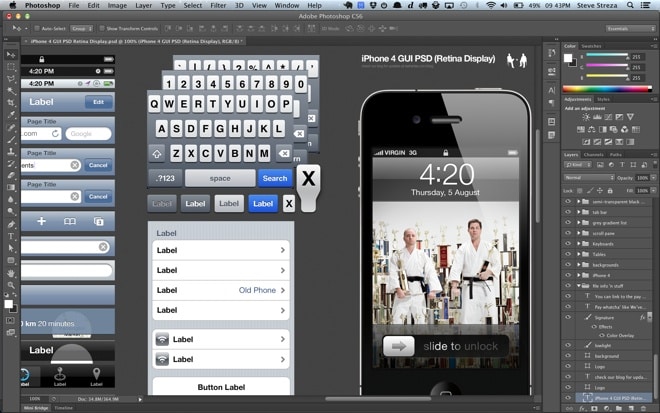Select the Eyedropper tool

coord(11,115)
